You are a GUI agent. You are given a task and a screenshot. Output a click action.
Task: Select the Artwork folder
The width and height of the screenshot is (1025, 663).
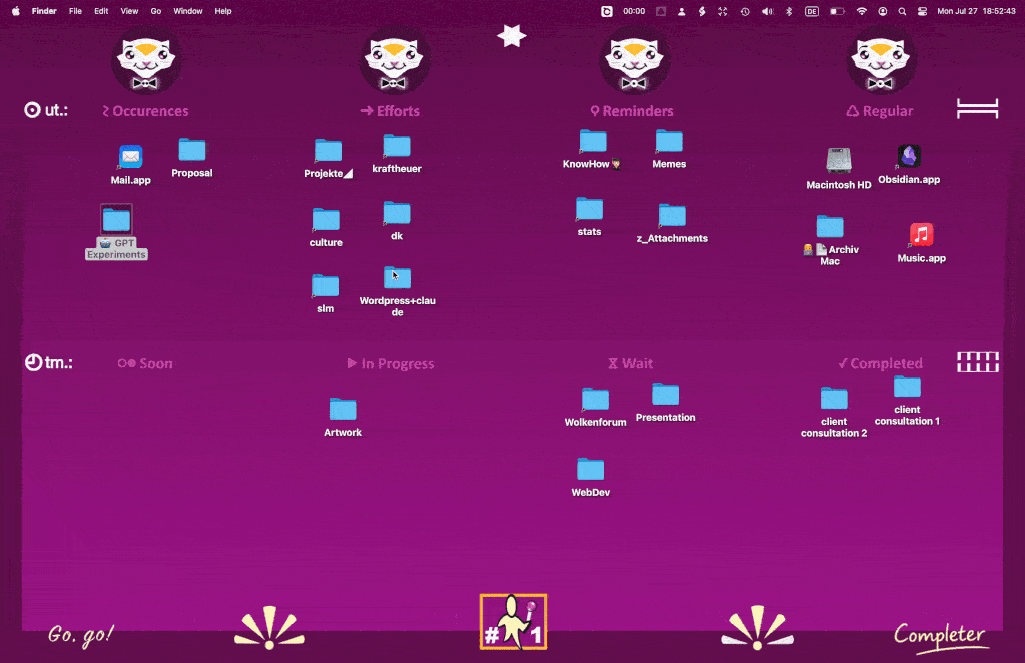point(343,410)
